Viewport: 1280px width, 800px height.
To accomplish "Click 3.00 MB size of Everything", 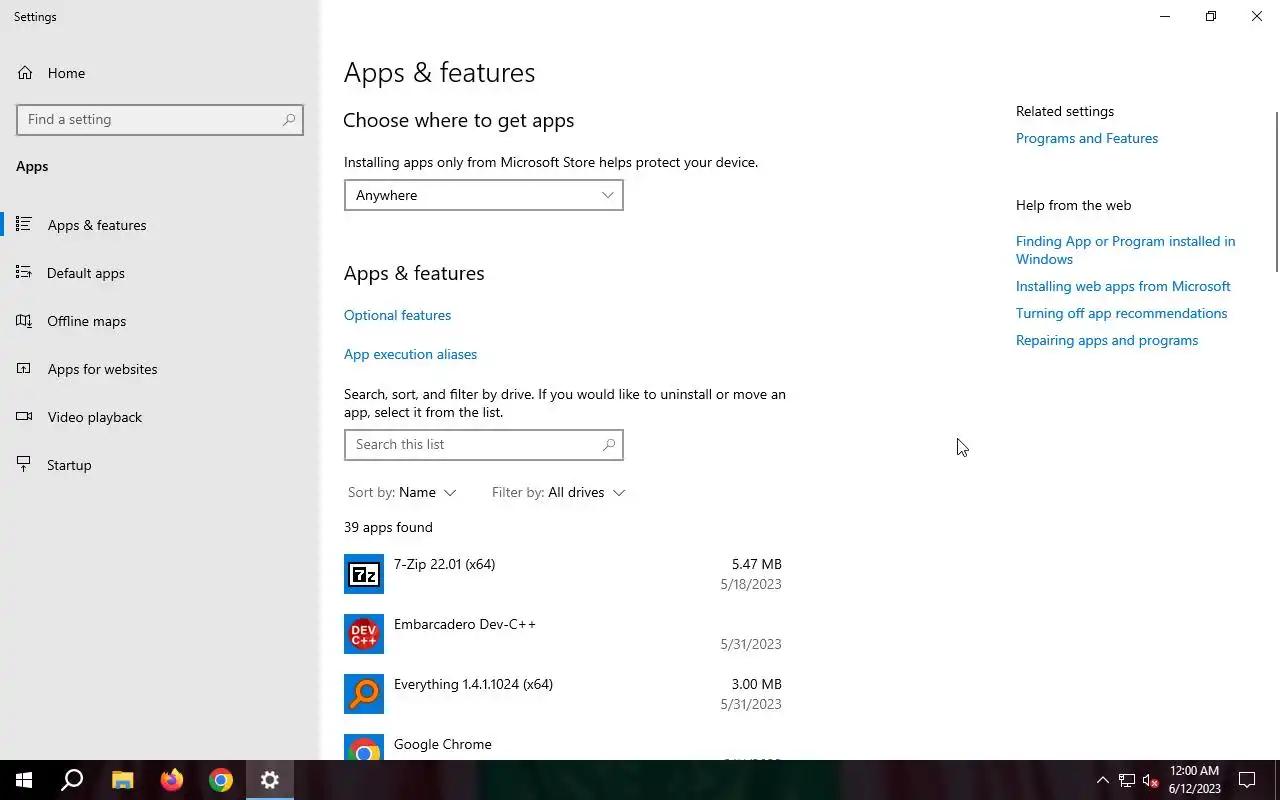I will click(756, 684).
